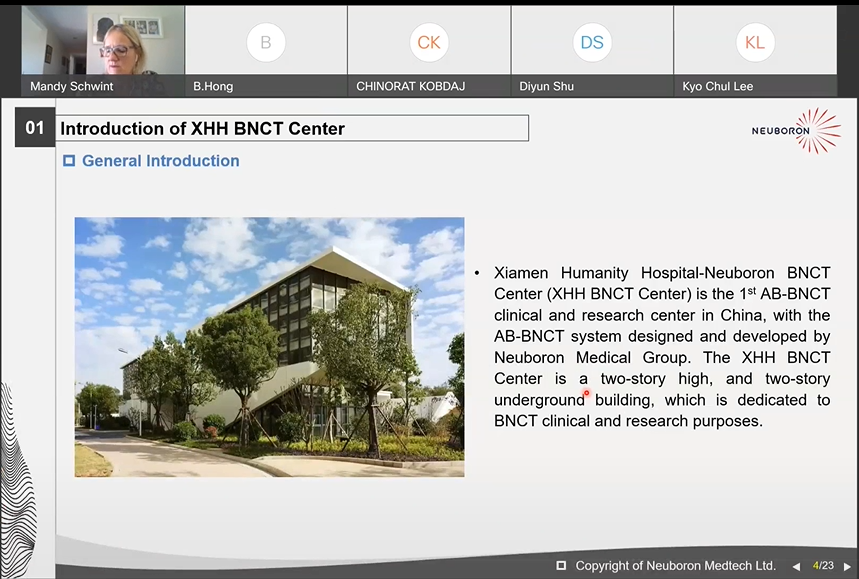The width and height of the screenshot is (859, 579).
Task: Click the square icon beside the copyright text
Action: click(x=561, y=565)
